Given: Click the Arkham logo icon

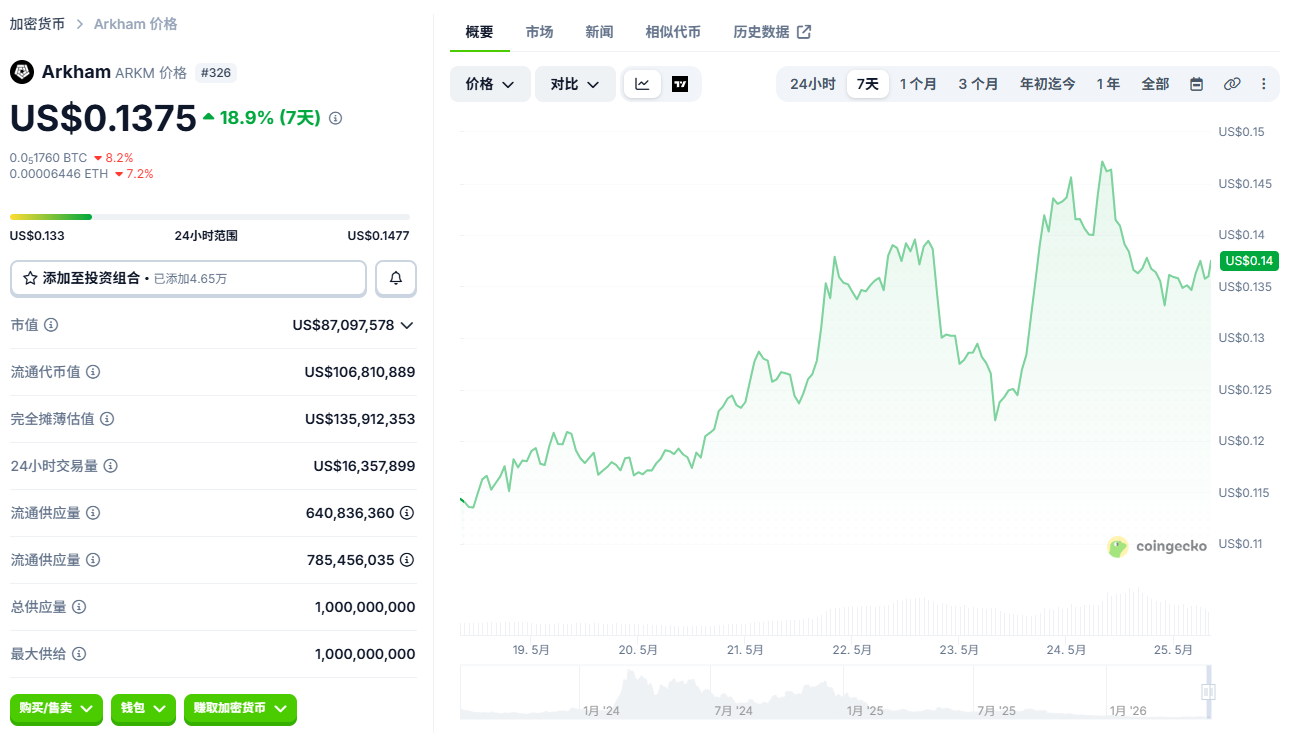Looking at the screenshot, I should pyautogui.click(x=22, y=72).
